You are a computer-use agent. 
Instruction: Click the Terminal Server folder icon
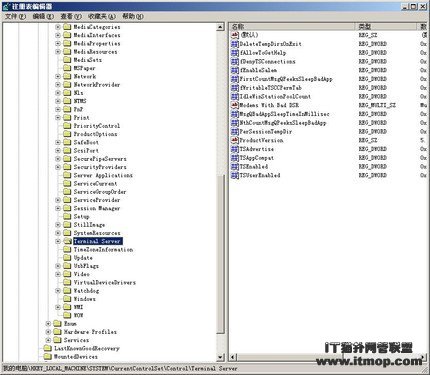click(x=67, y=241)
